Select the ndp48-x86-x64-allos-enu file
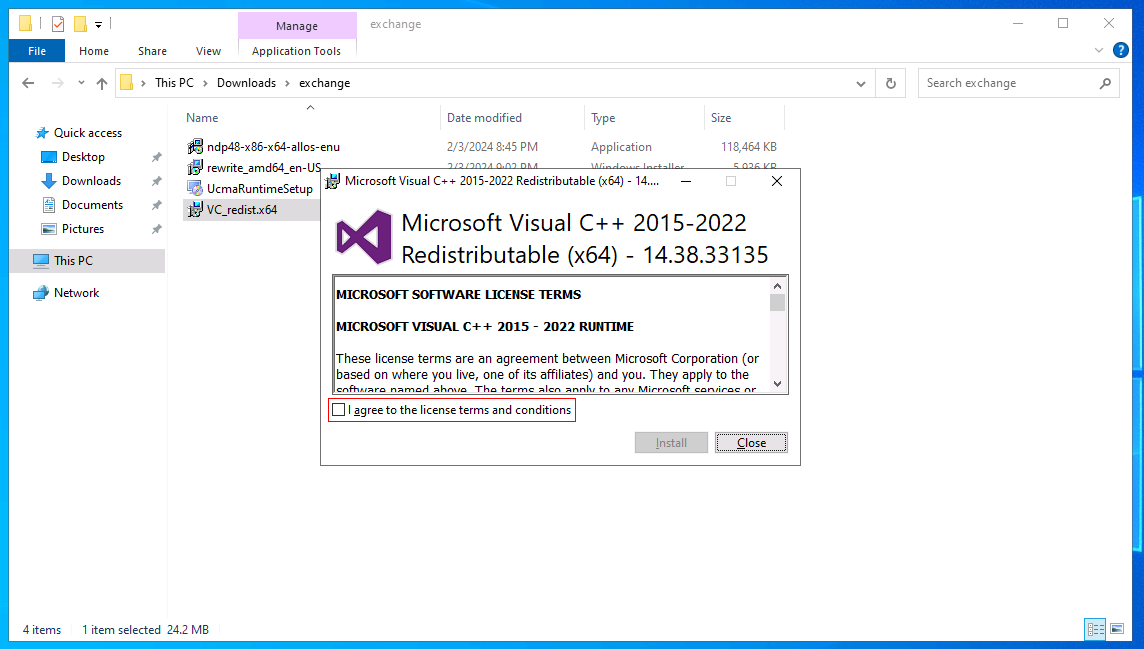This screenshot has height=649, width=1144. 273,147
